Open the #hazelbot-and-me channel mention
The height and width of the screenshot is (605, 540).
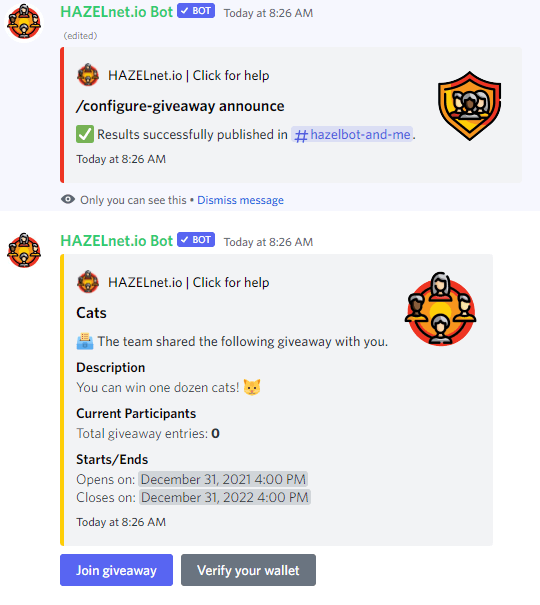pyautogui.click(x=352, y=134)
